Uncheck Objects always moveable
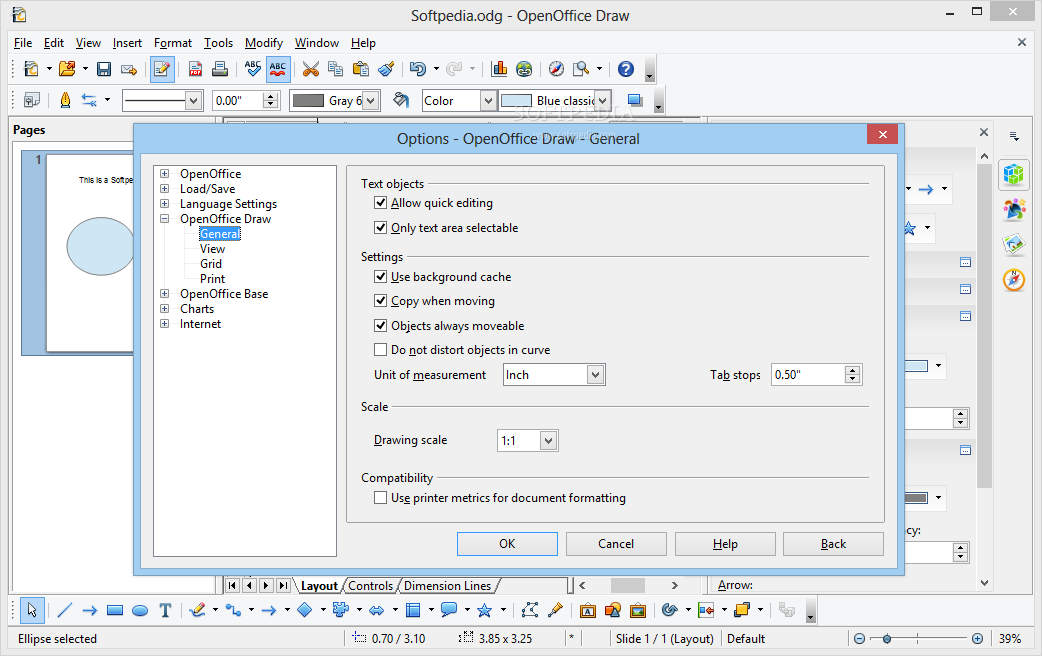Screen dimensions: 1042x656 coord(381,326)
